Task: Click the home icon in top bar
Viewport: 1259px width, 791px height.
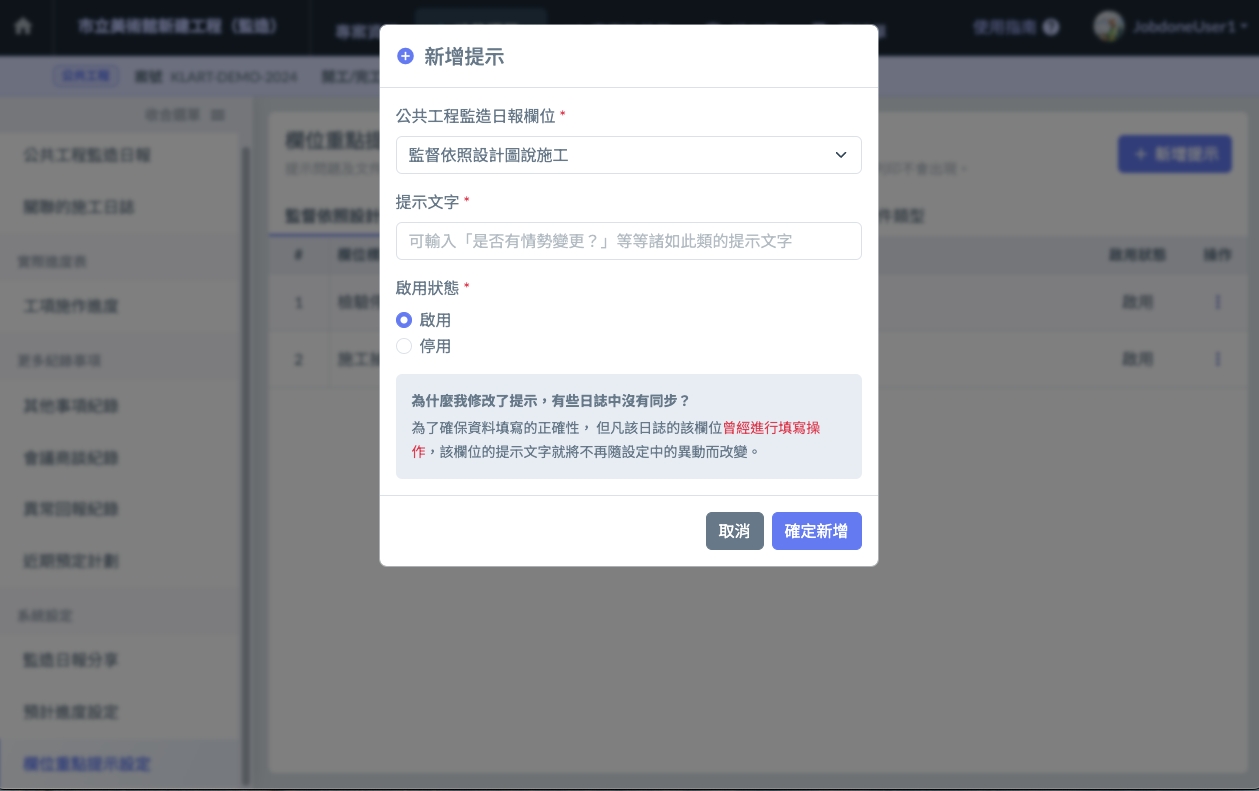Action: coord(22,27)
